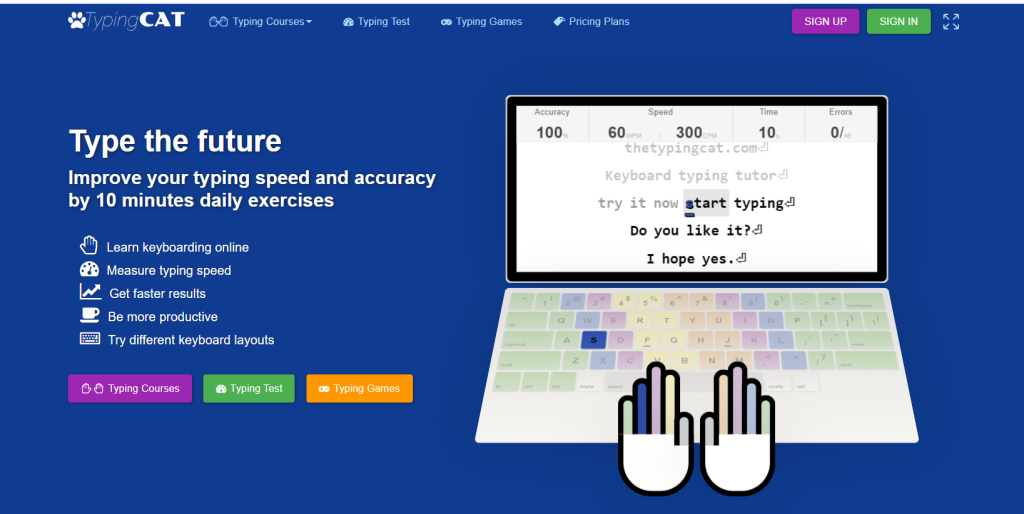Click the J key on illustrated keyboard
The image size is (1024, 514).
pyautogui.click(x=728, y=340)
